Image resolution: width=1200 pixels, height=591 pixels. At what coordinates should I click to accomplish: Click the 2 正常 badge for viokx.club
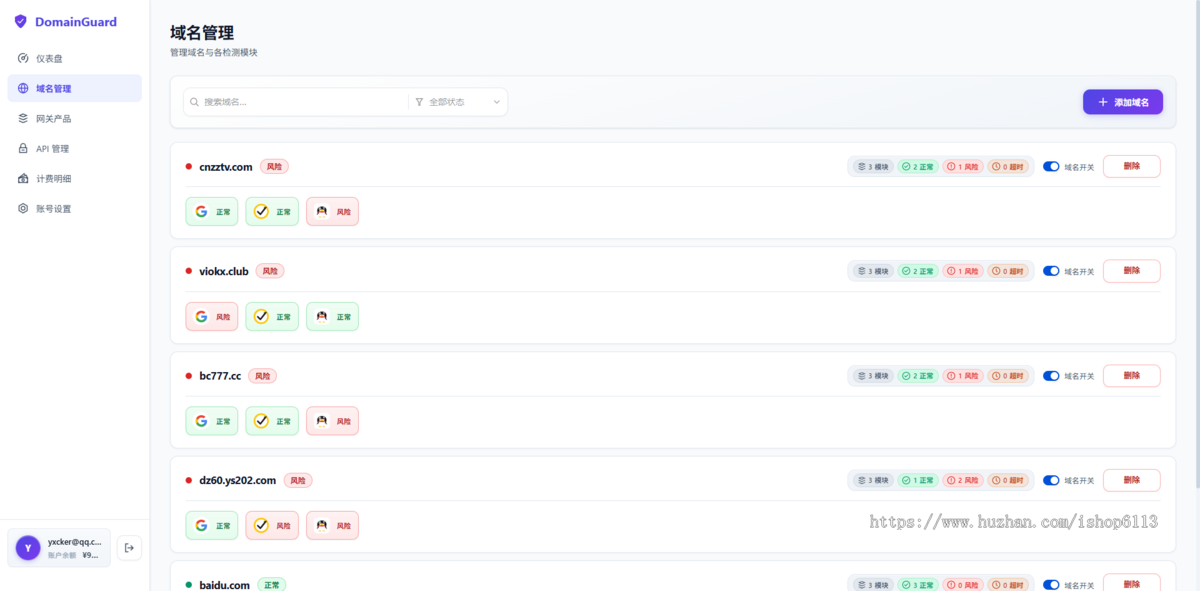[918, 271]
